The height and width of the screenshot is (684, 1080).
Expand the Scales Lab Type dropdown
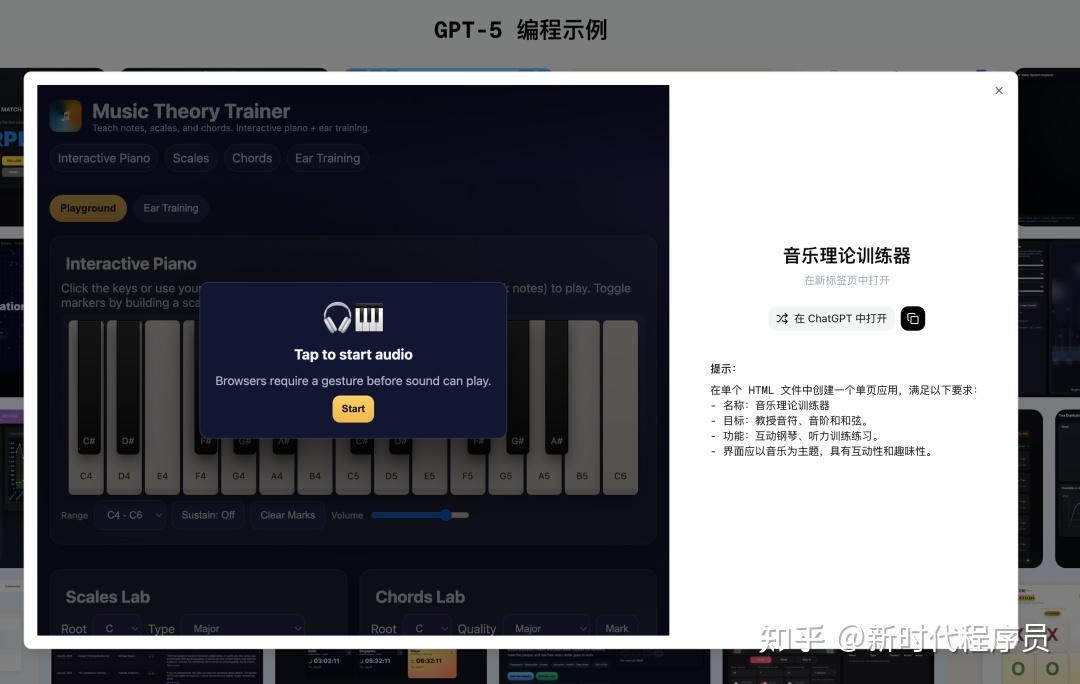pos(243,628)
